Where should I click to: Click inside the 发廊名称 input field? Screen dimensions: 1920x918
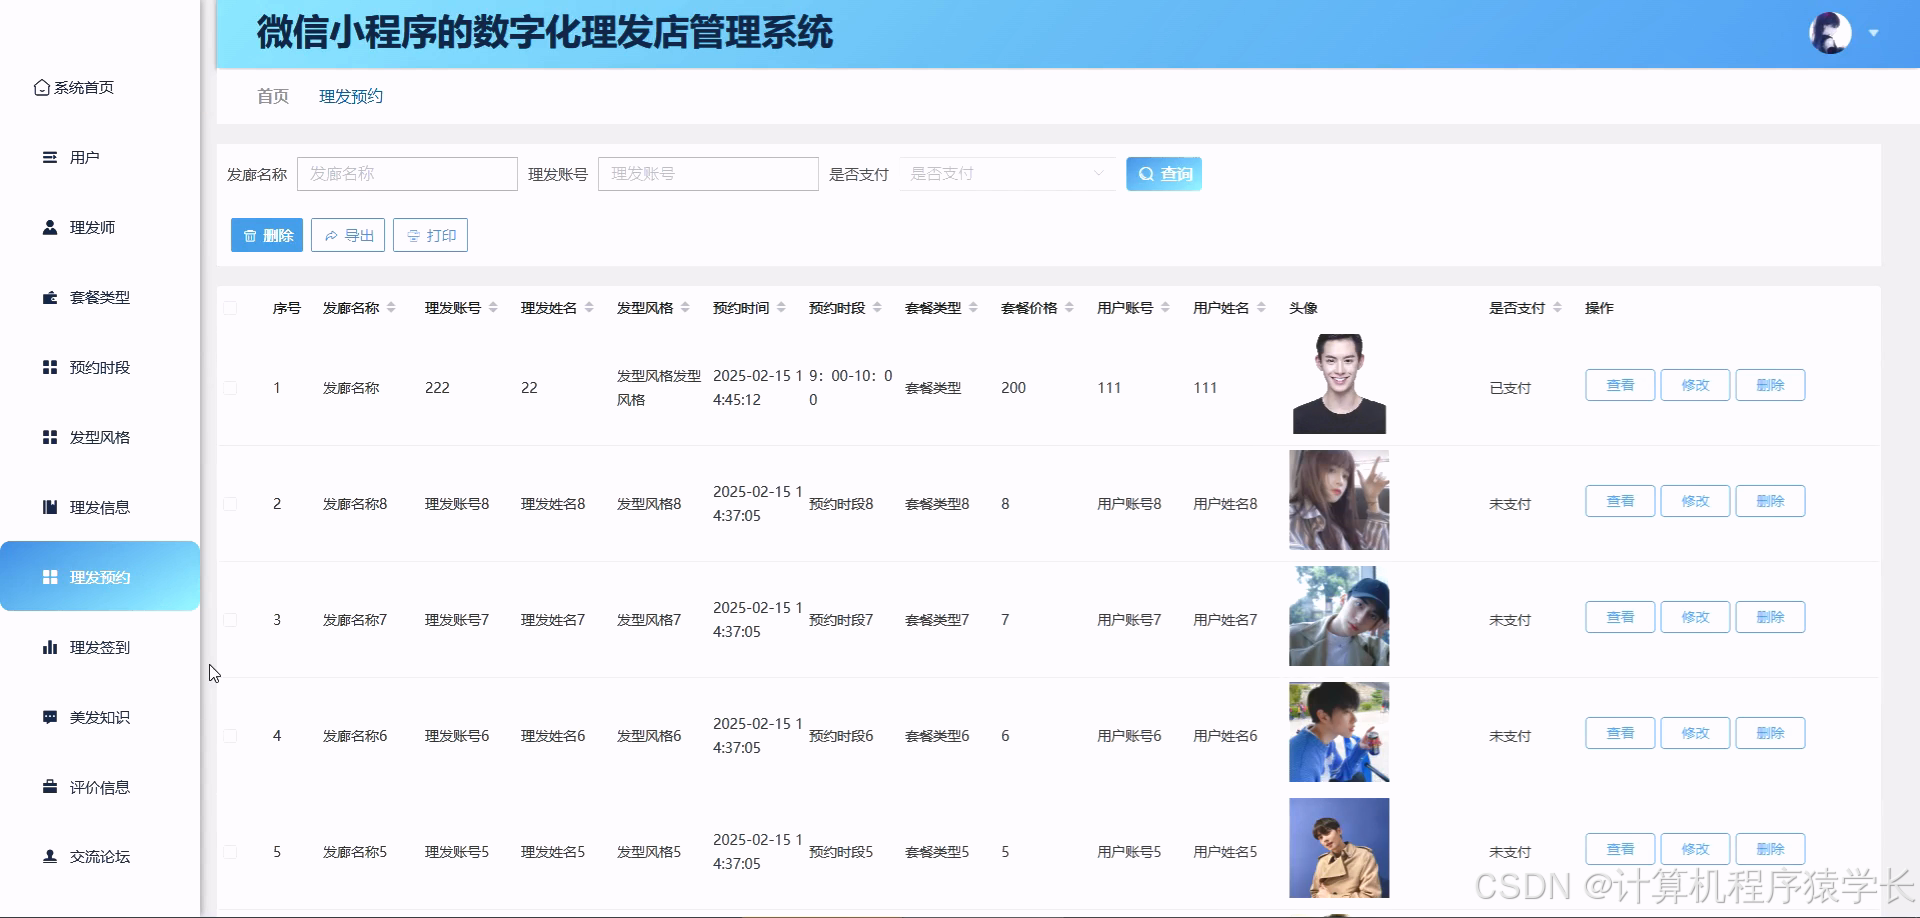pos(407,173)
